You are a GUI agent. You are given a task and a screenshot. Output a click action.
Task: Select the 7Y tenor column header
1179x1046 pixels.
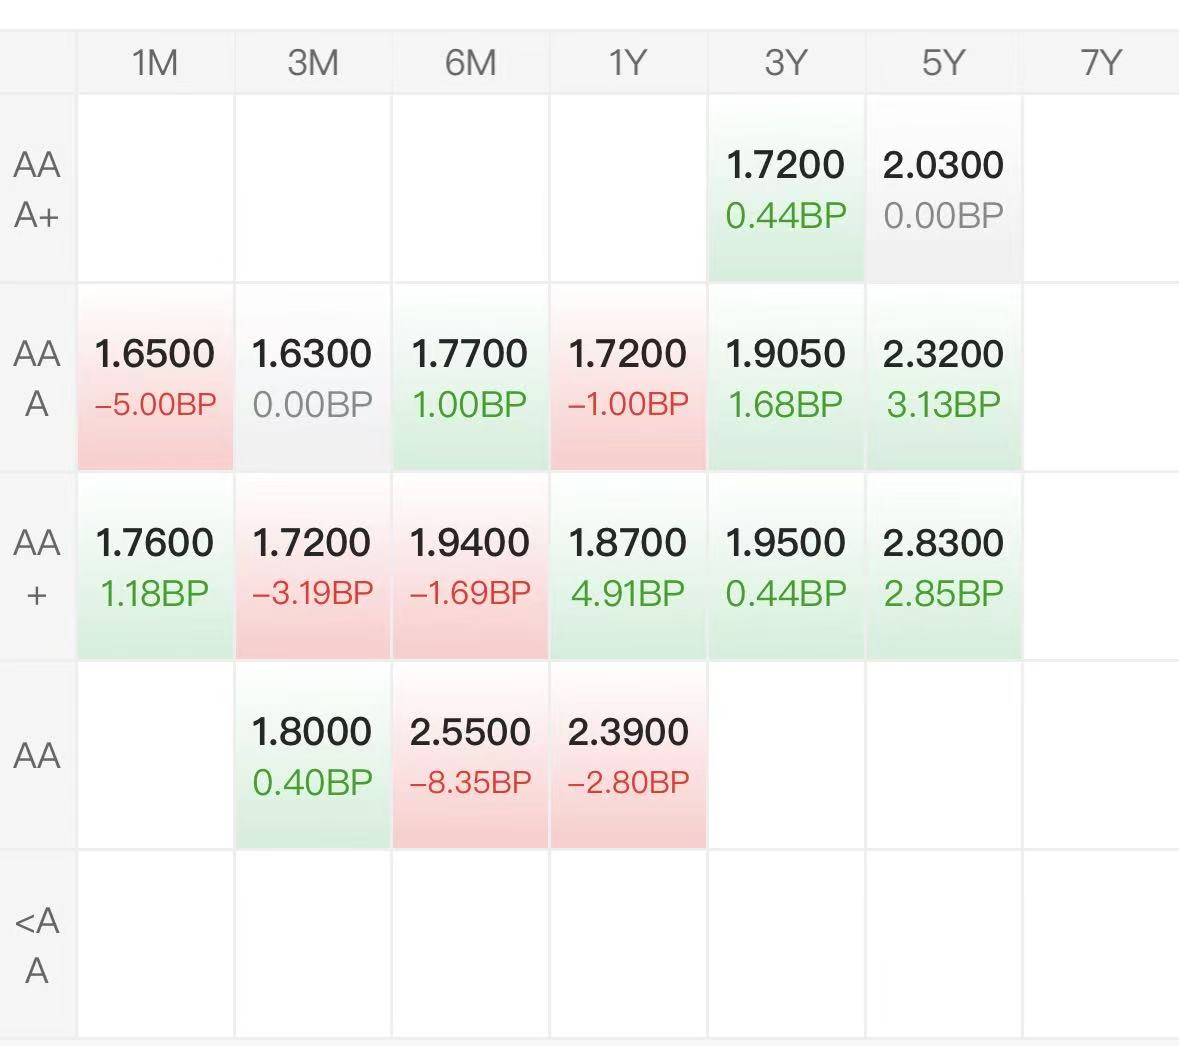click(1101, 63)
